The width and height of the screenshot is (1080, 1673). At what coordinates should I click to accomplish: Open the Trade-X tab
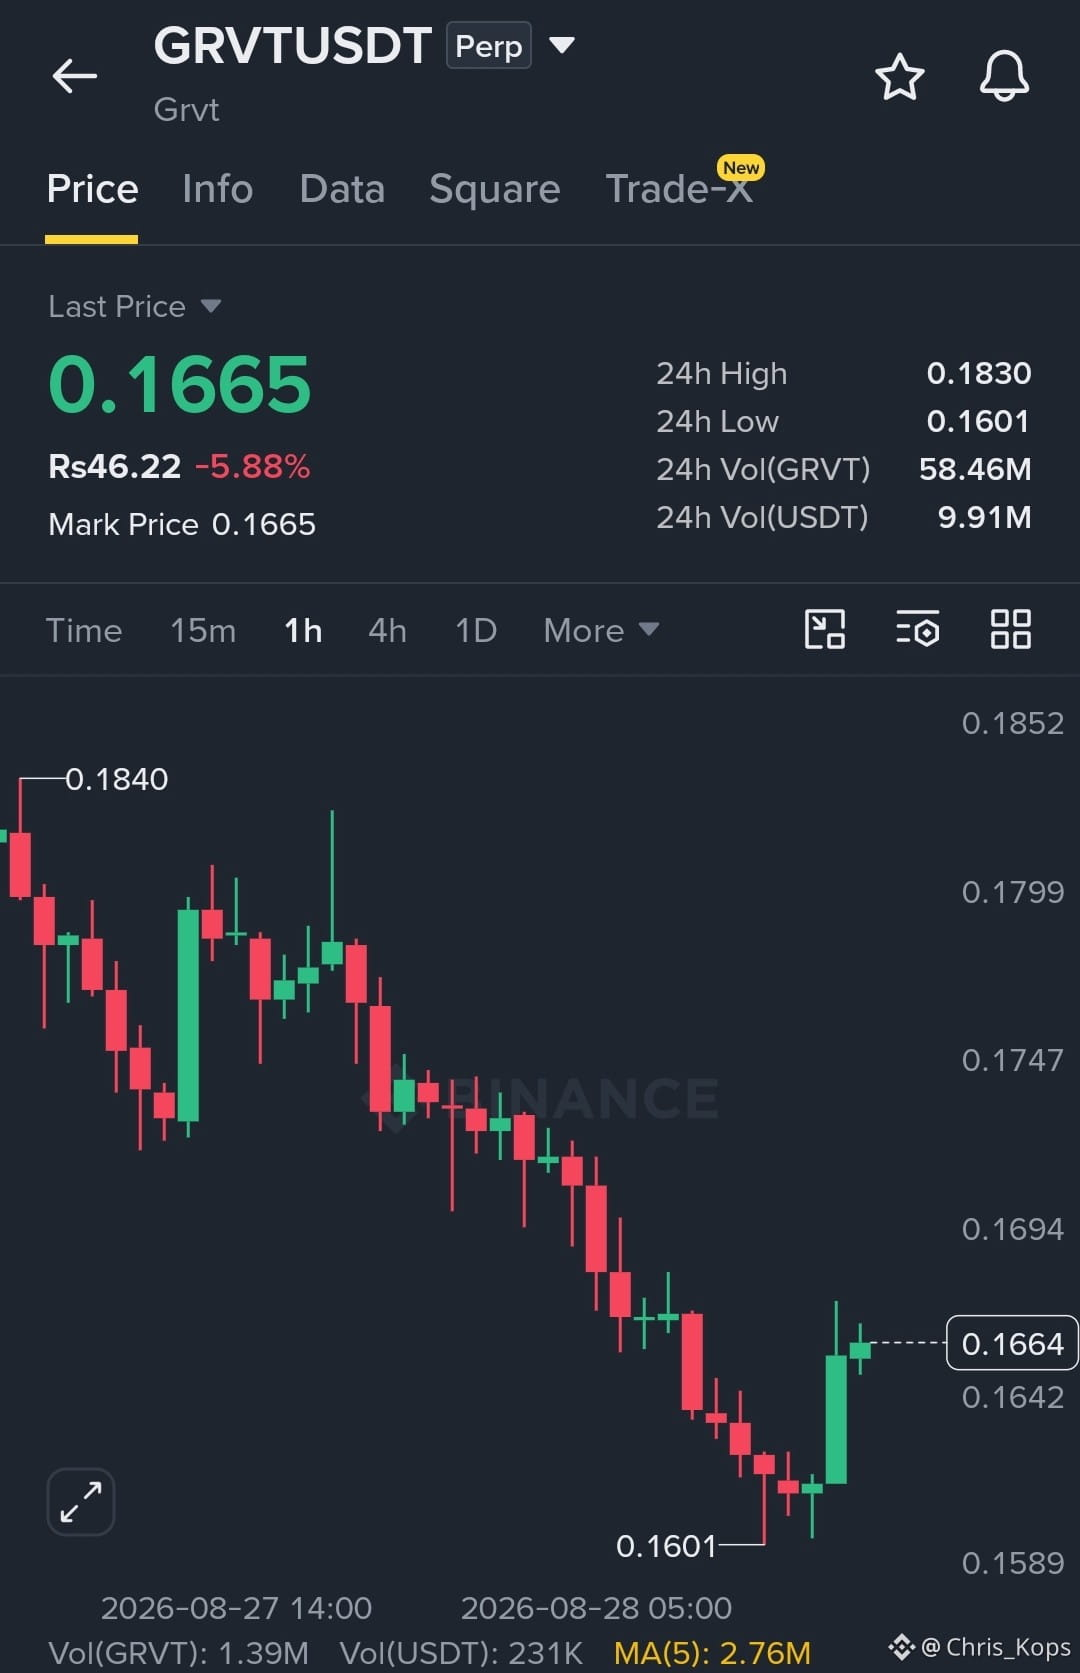680,188
